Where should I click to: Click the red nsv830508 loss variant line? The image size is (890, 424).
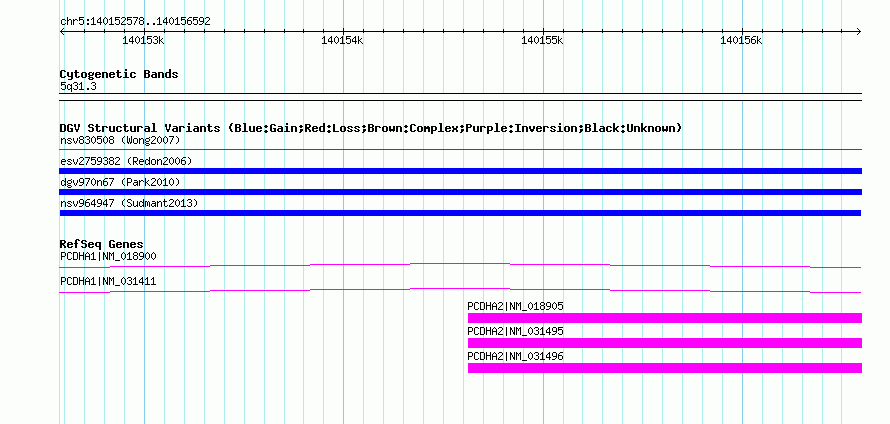click(x=460, y=150)
